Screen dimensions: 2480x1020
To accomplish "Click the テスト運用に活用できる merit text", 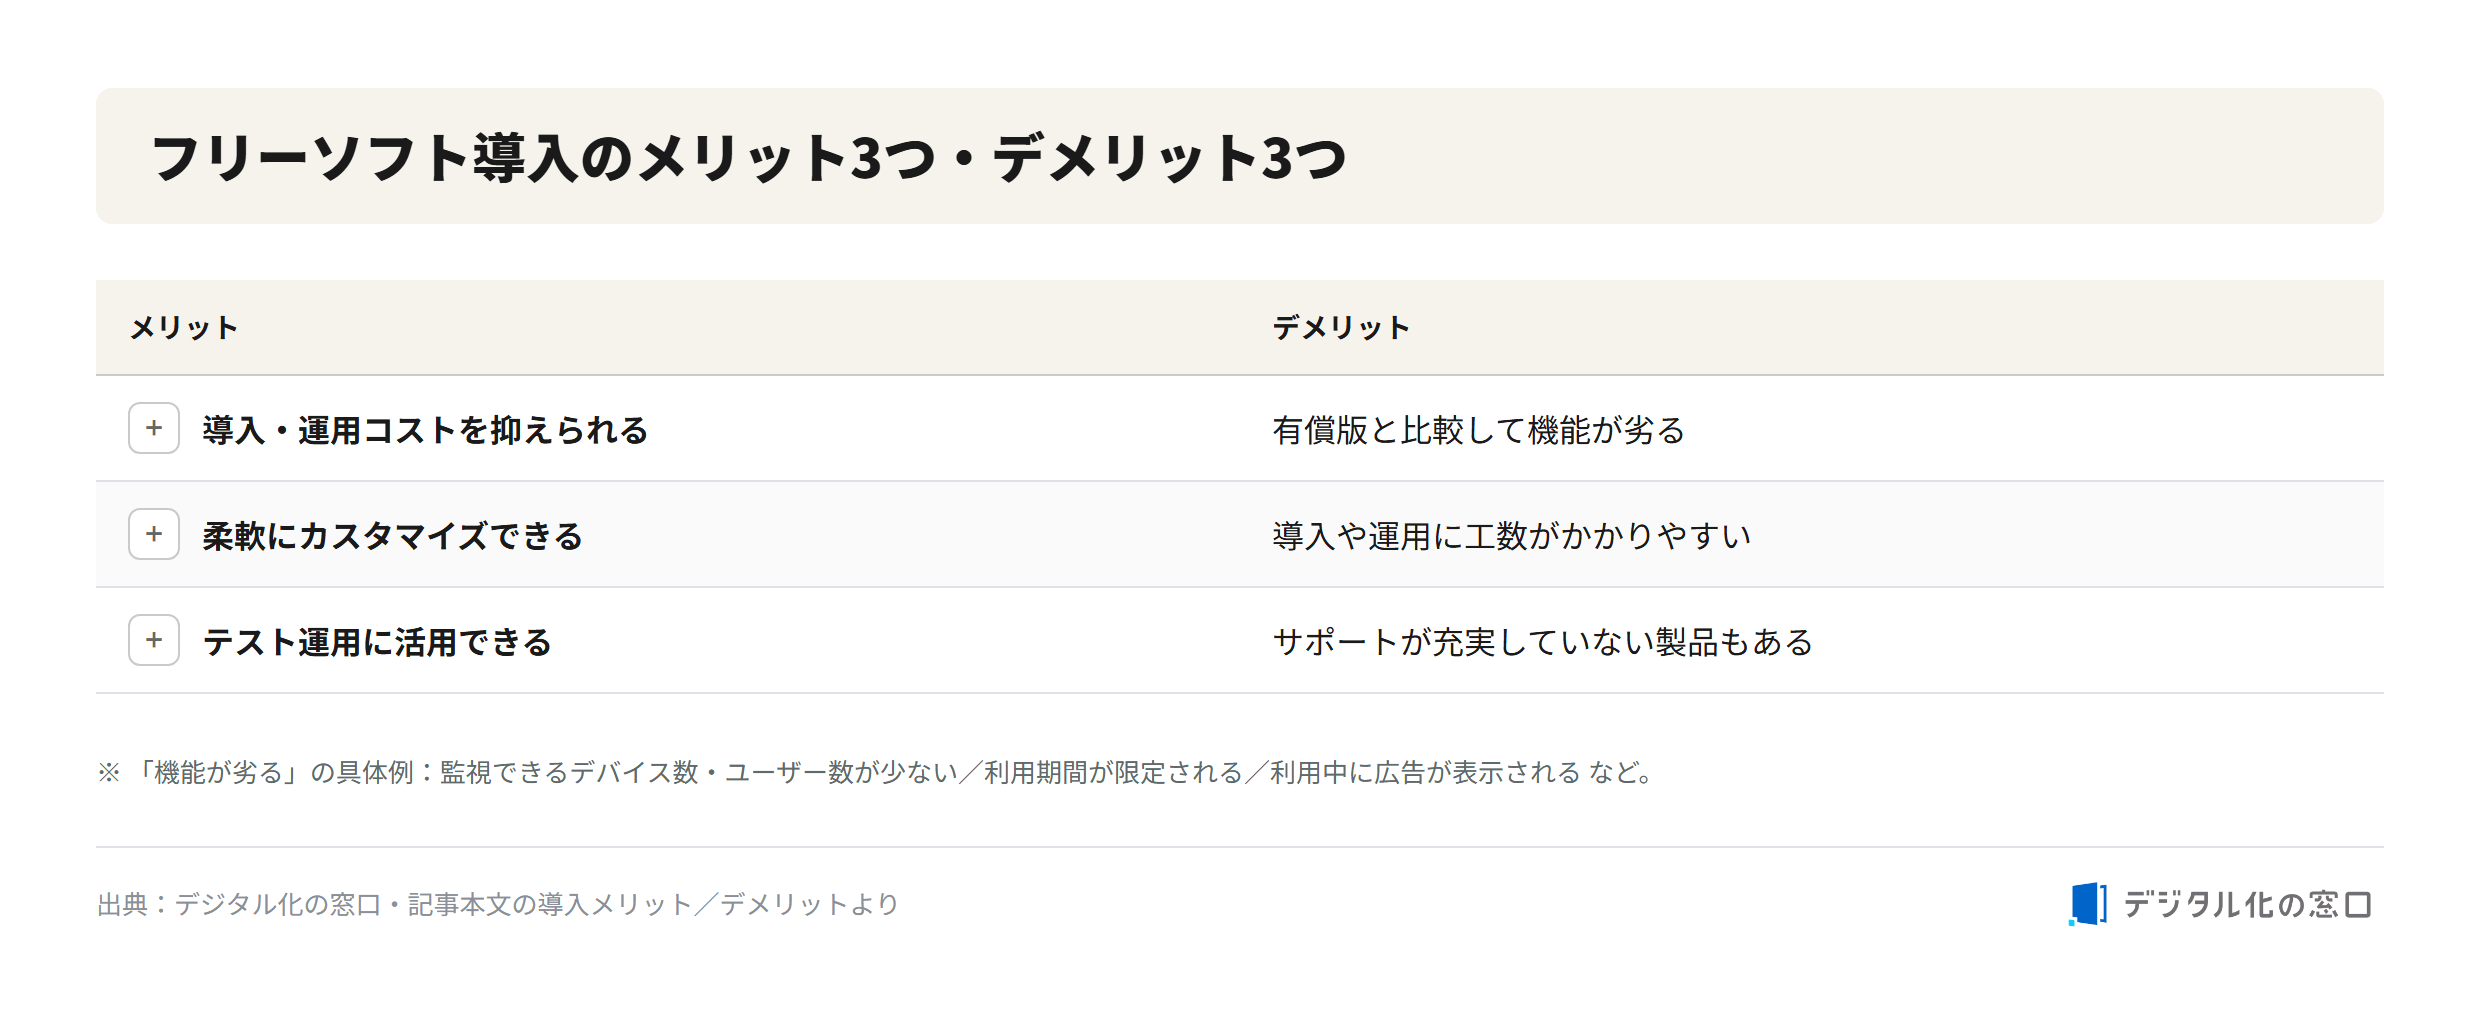I will coord(377,642).
